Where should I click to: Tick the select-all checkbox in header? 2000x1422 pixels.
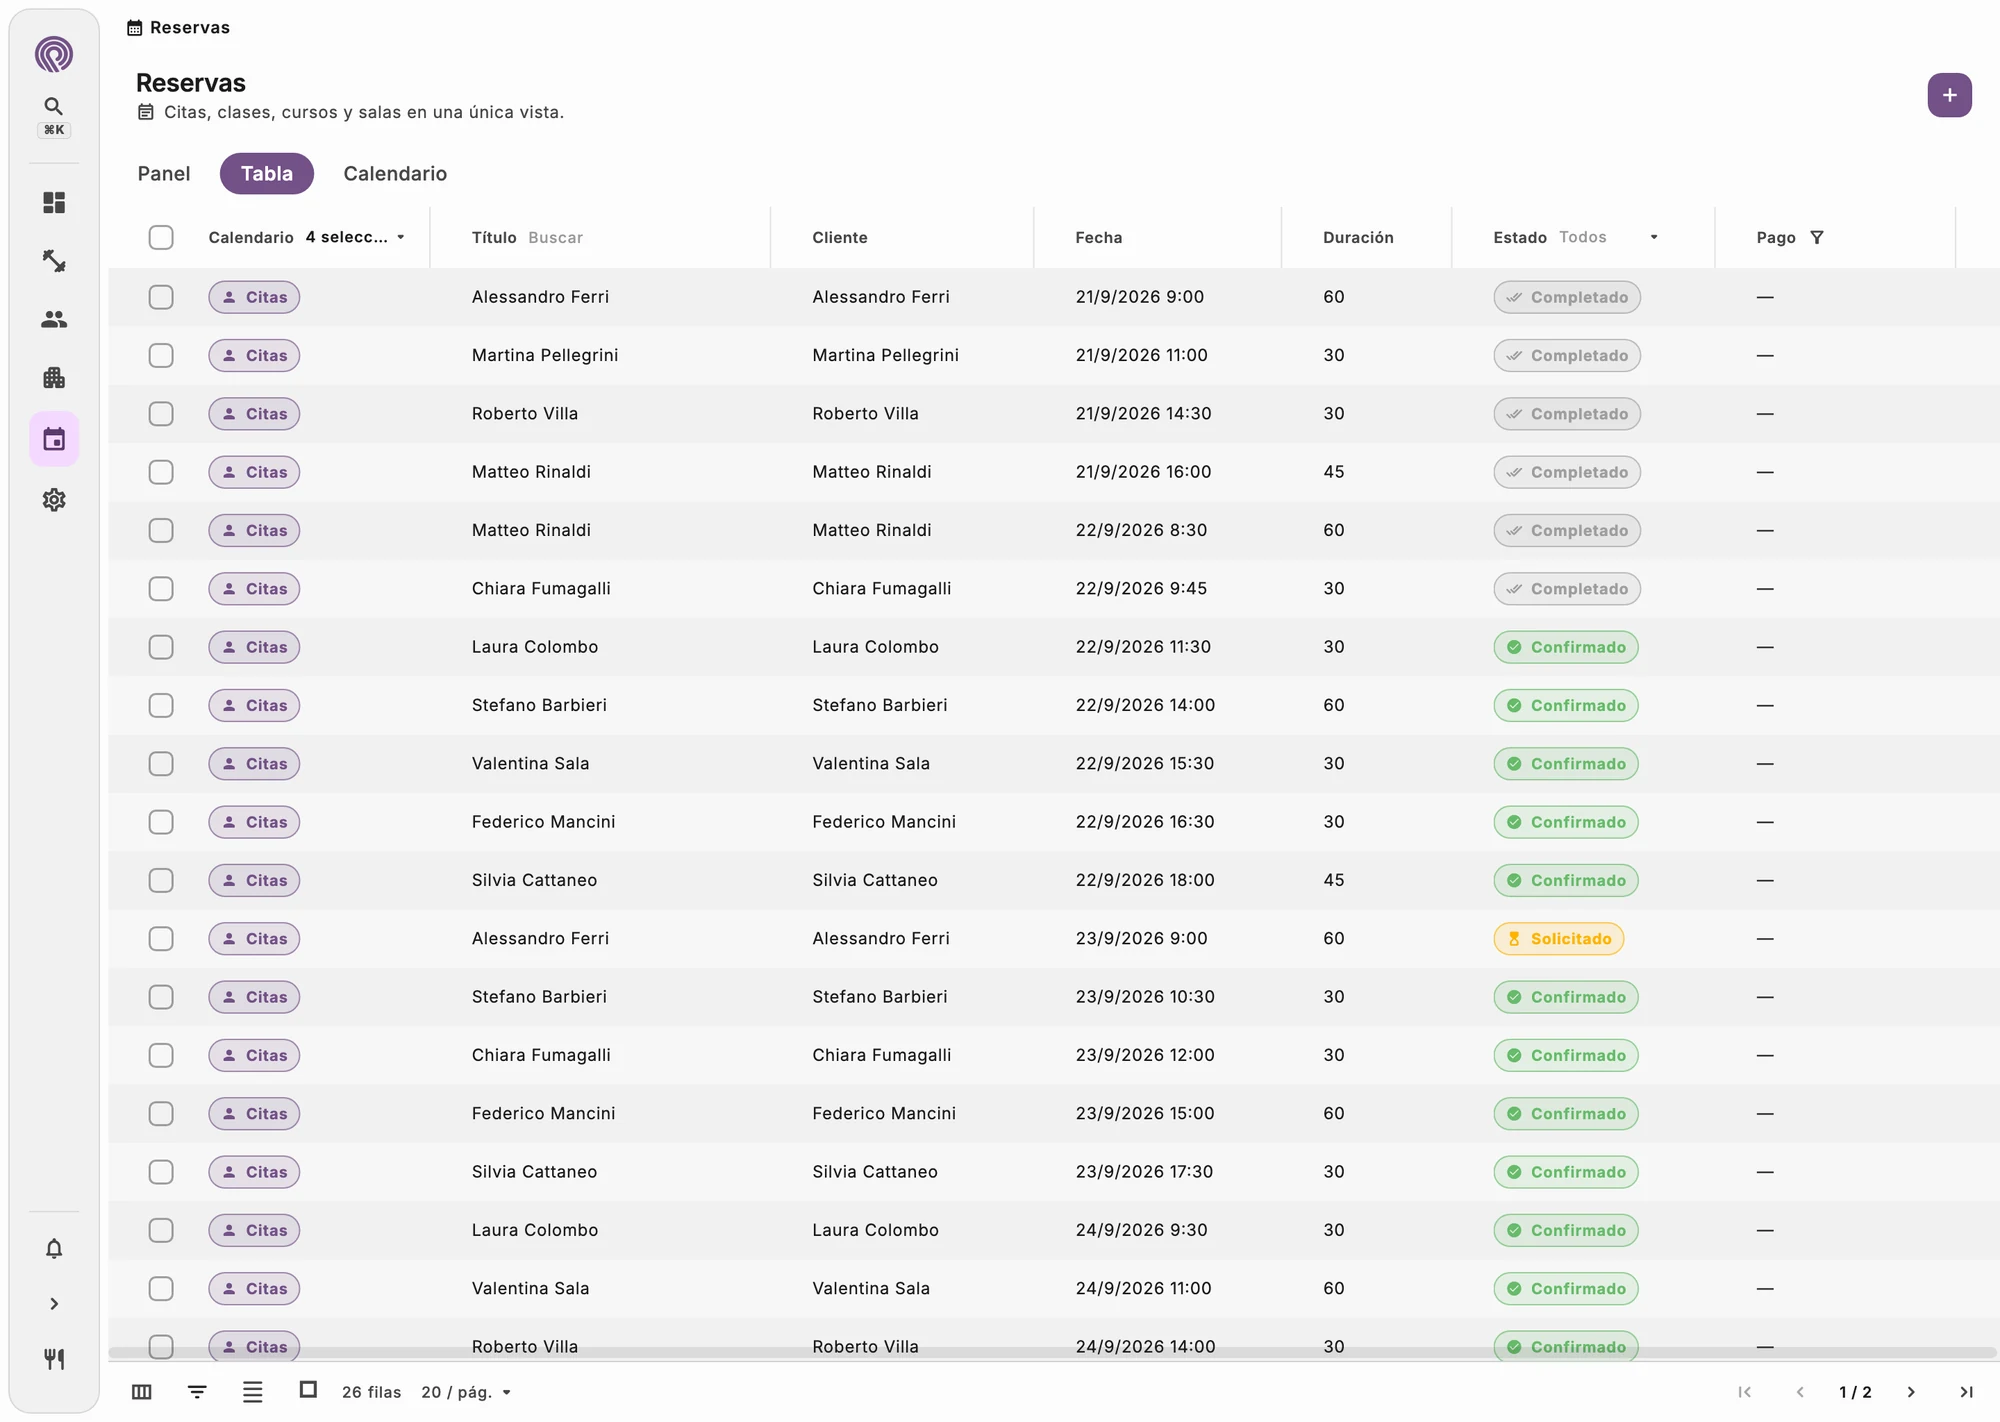161,237
